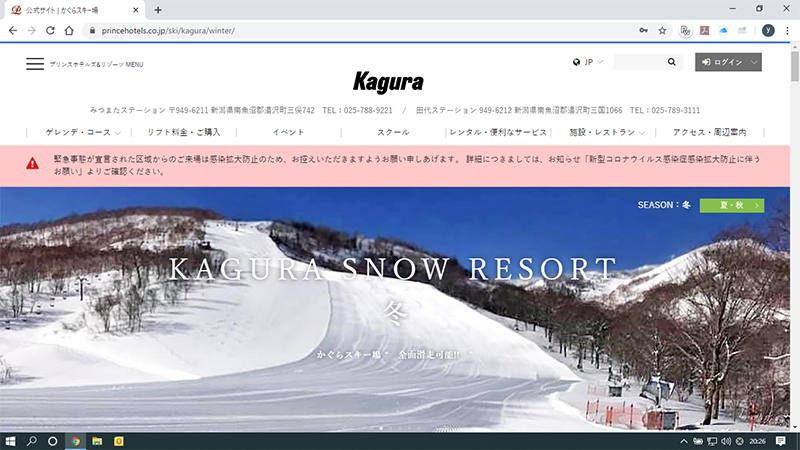Show hidden system tray icons

click(x=684, y=441)
